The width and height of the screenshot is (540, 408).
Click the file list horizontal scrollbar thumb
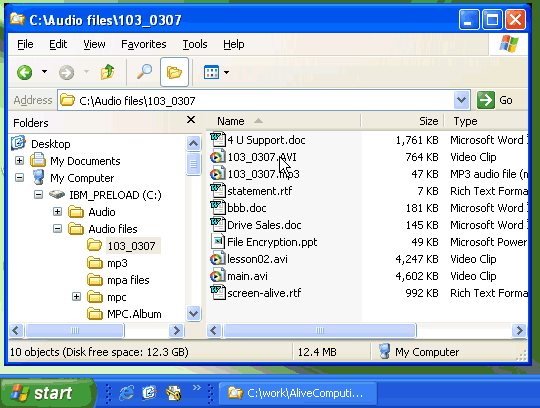point(320,331)
